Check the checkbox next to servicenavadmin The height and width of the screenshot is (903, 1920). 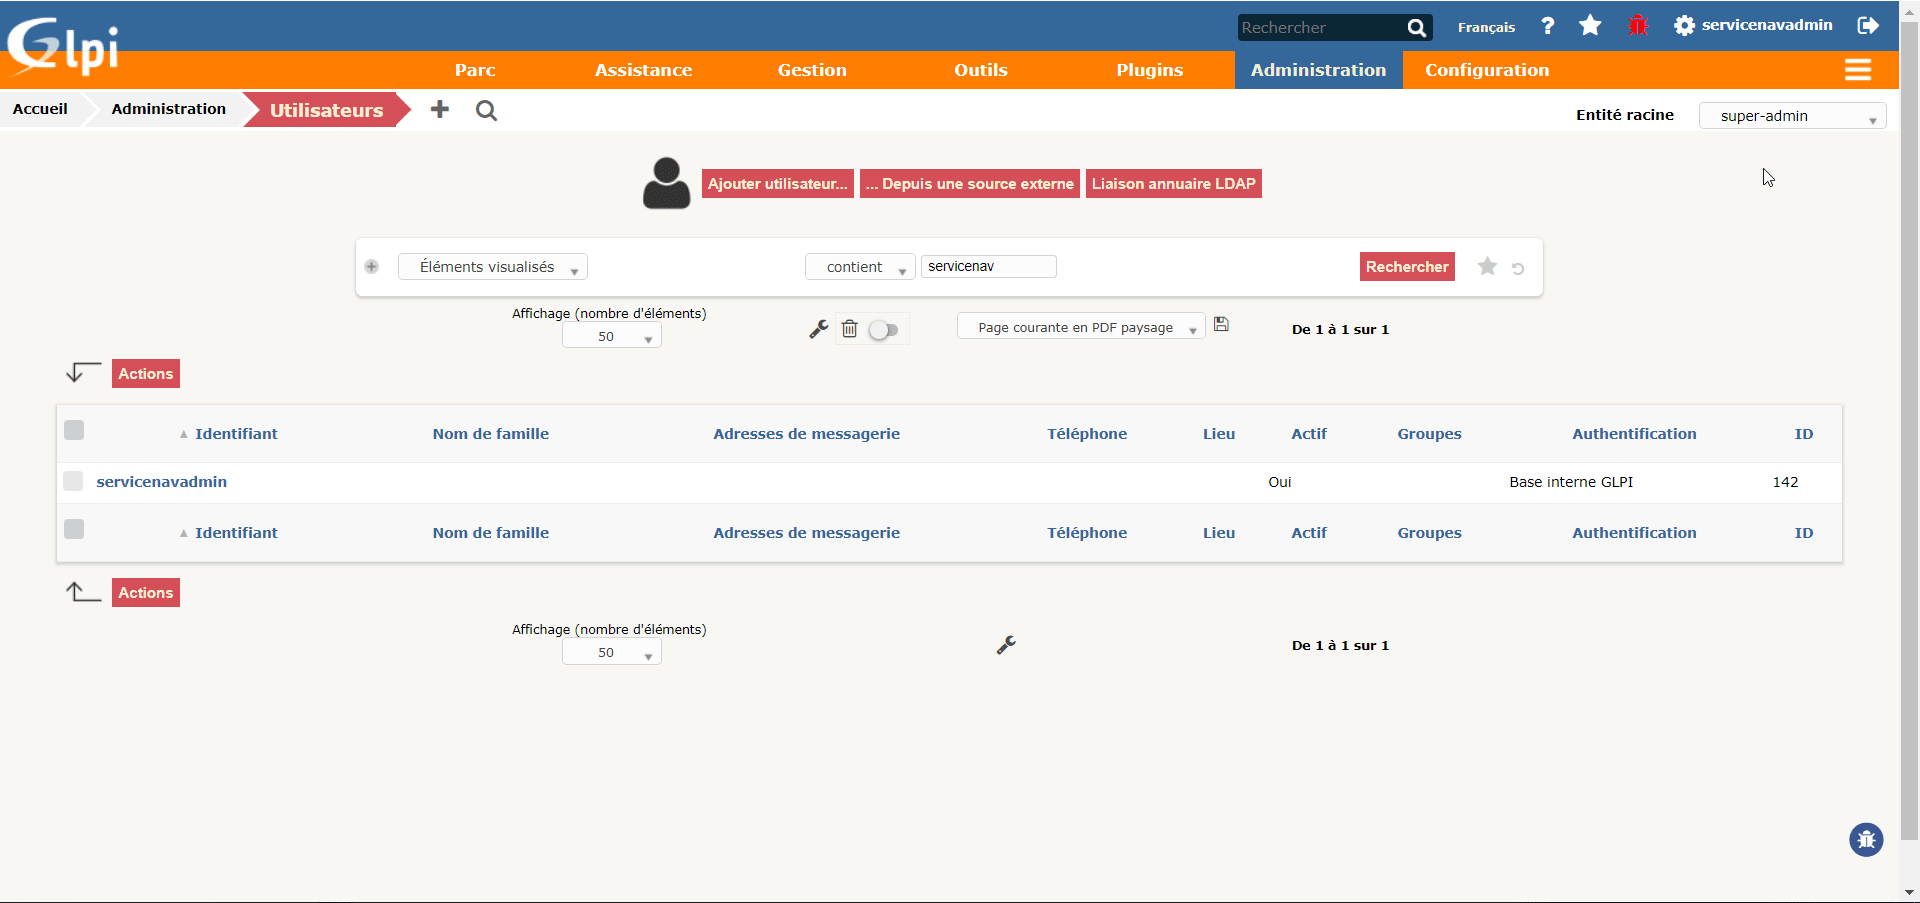74,481
